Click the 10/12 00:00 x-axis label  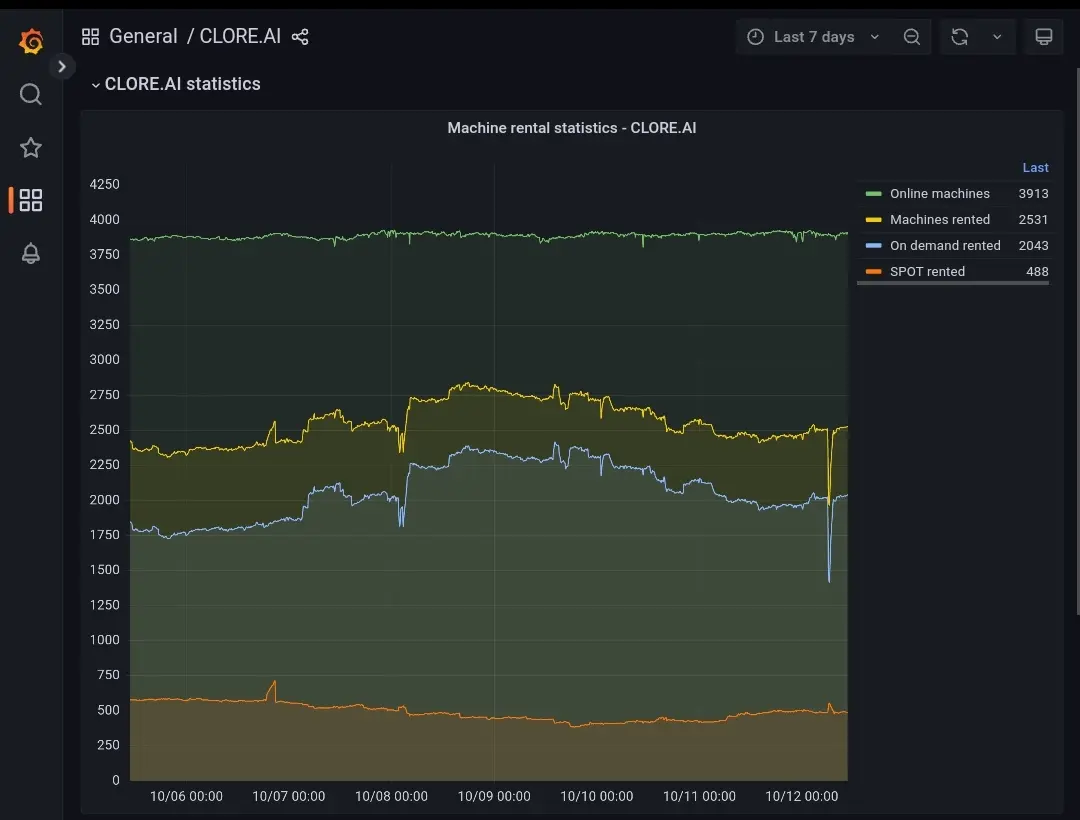click(x=802, y=797)
